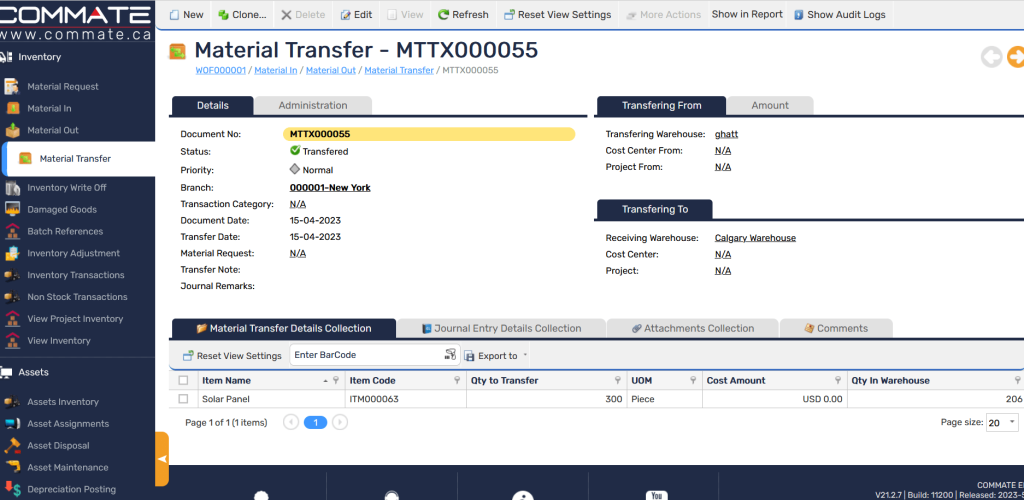Open Asset Disposal from sidebar
This screenshot has width=1024, height=500.
(58, 445)
